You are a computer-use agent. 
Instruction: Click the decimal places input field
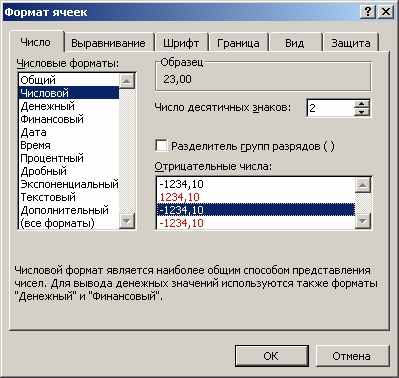coord(330,108)
